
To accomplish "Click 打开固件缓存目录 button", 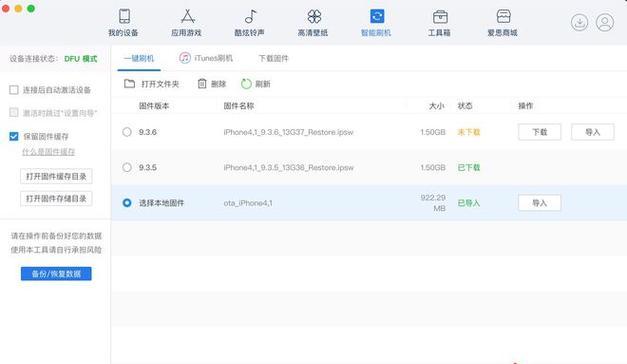I will [56, 176].
